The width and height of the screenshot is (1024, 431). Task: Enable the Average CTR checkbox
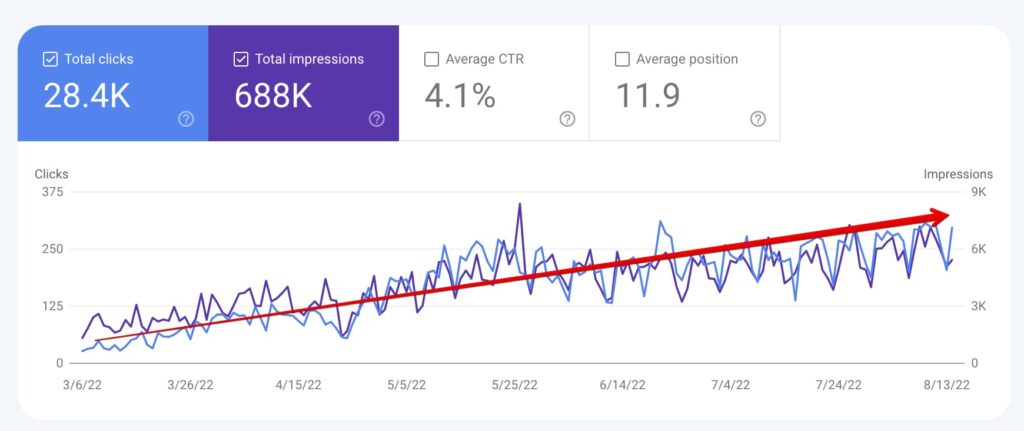[431, 59]
